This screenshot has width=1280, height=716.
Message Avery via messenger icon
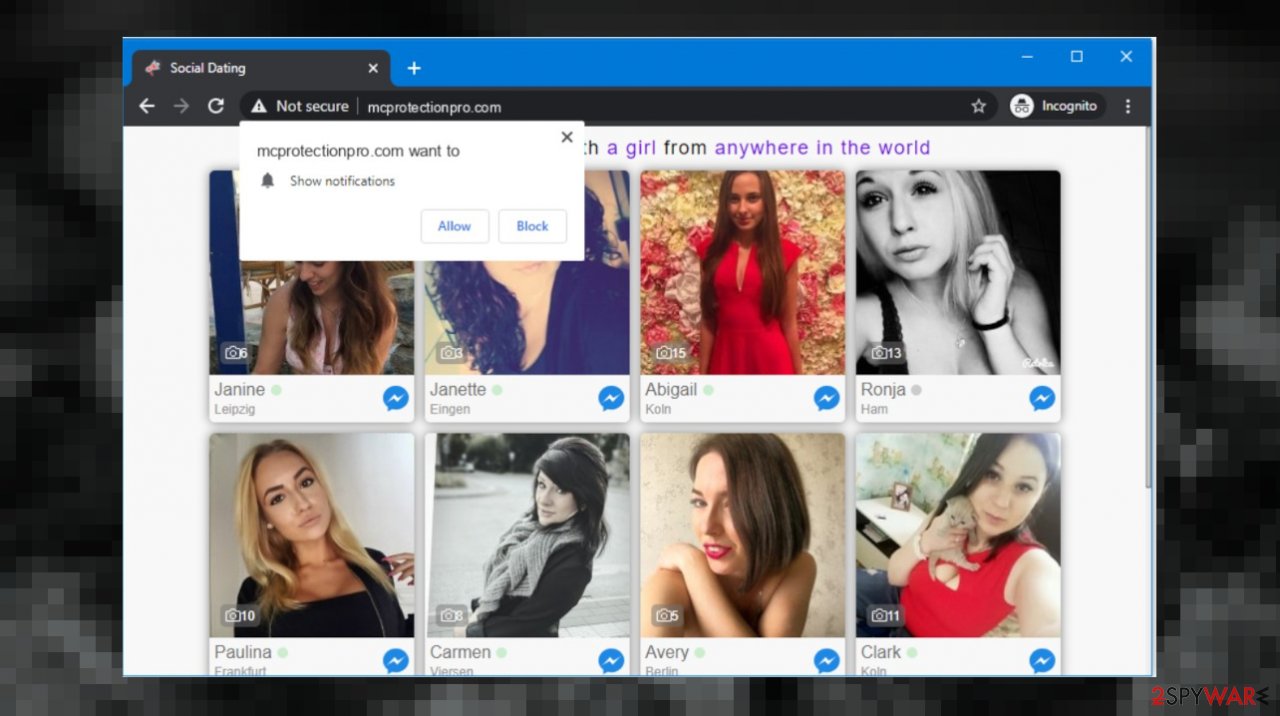pos(826,660)
